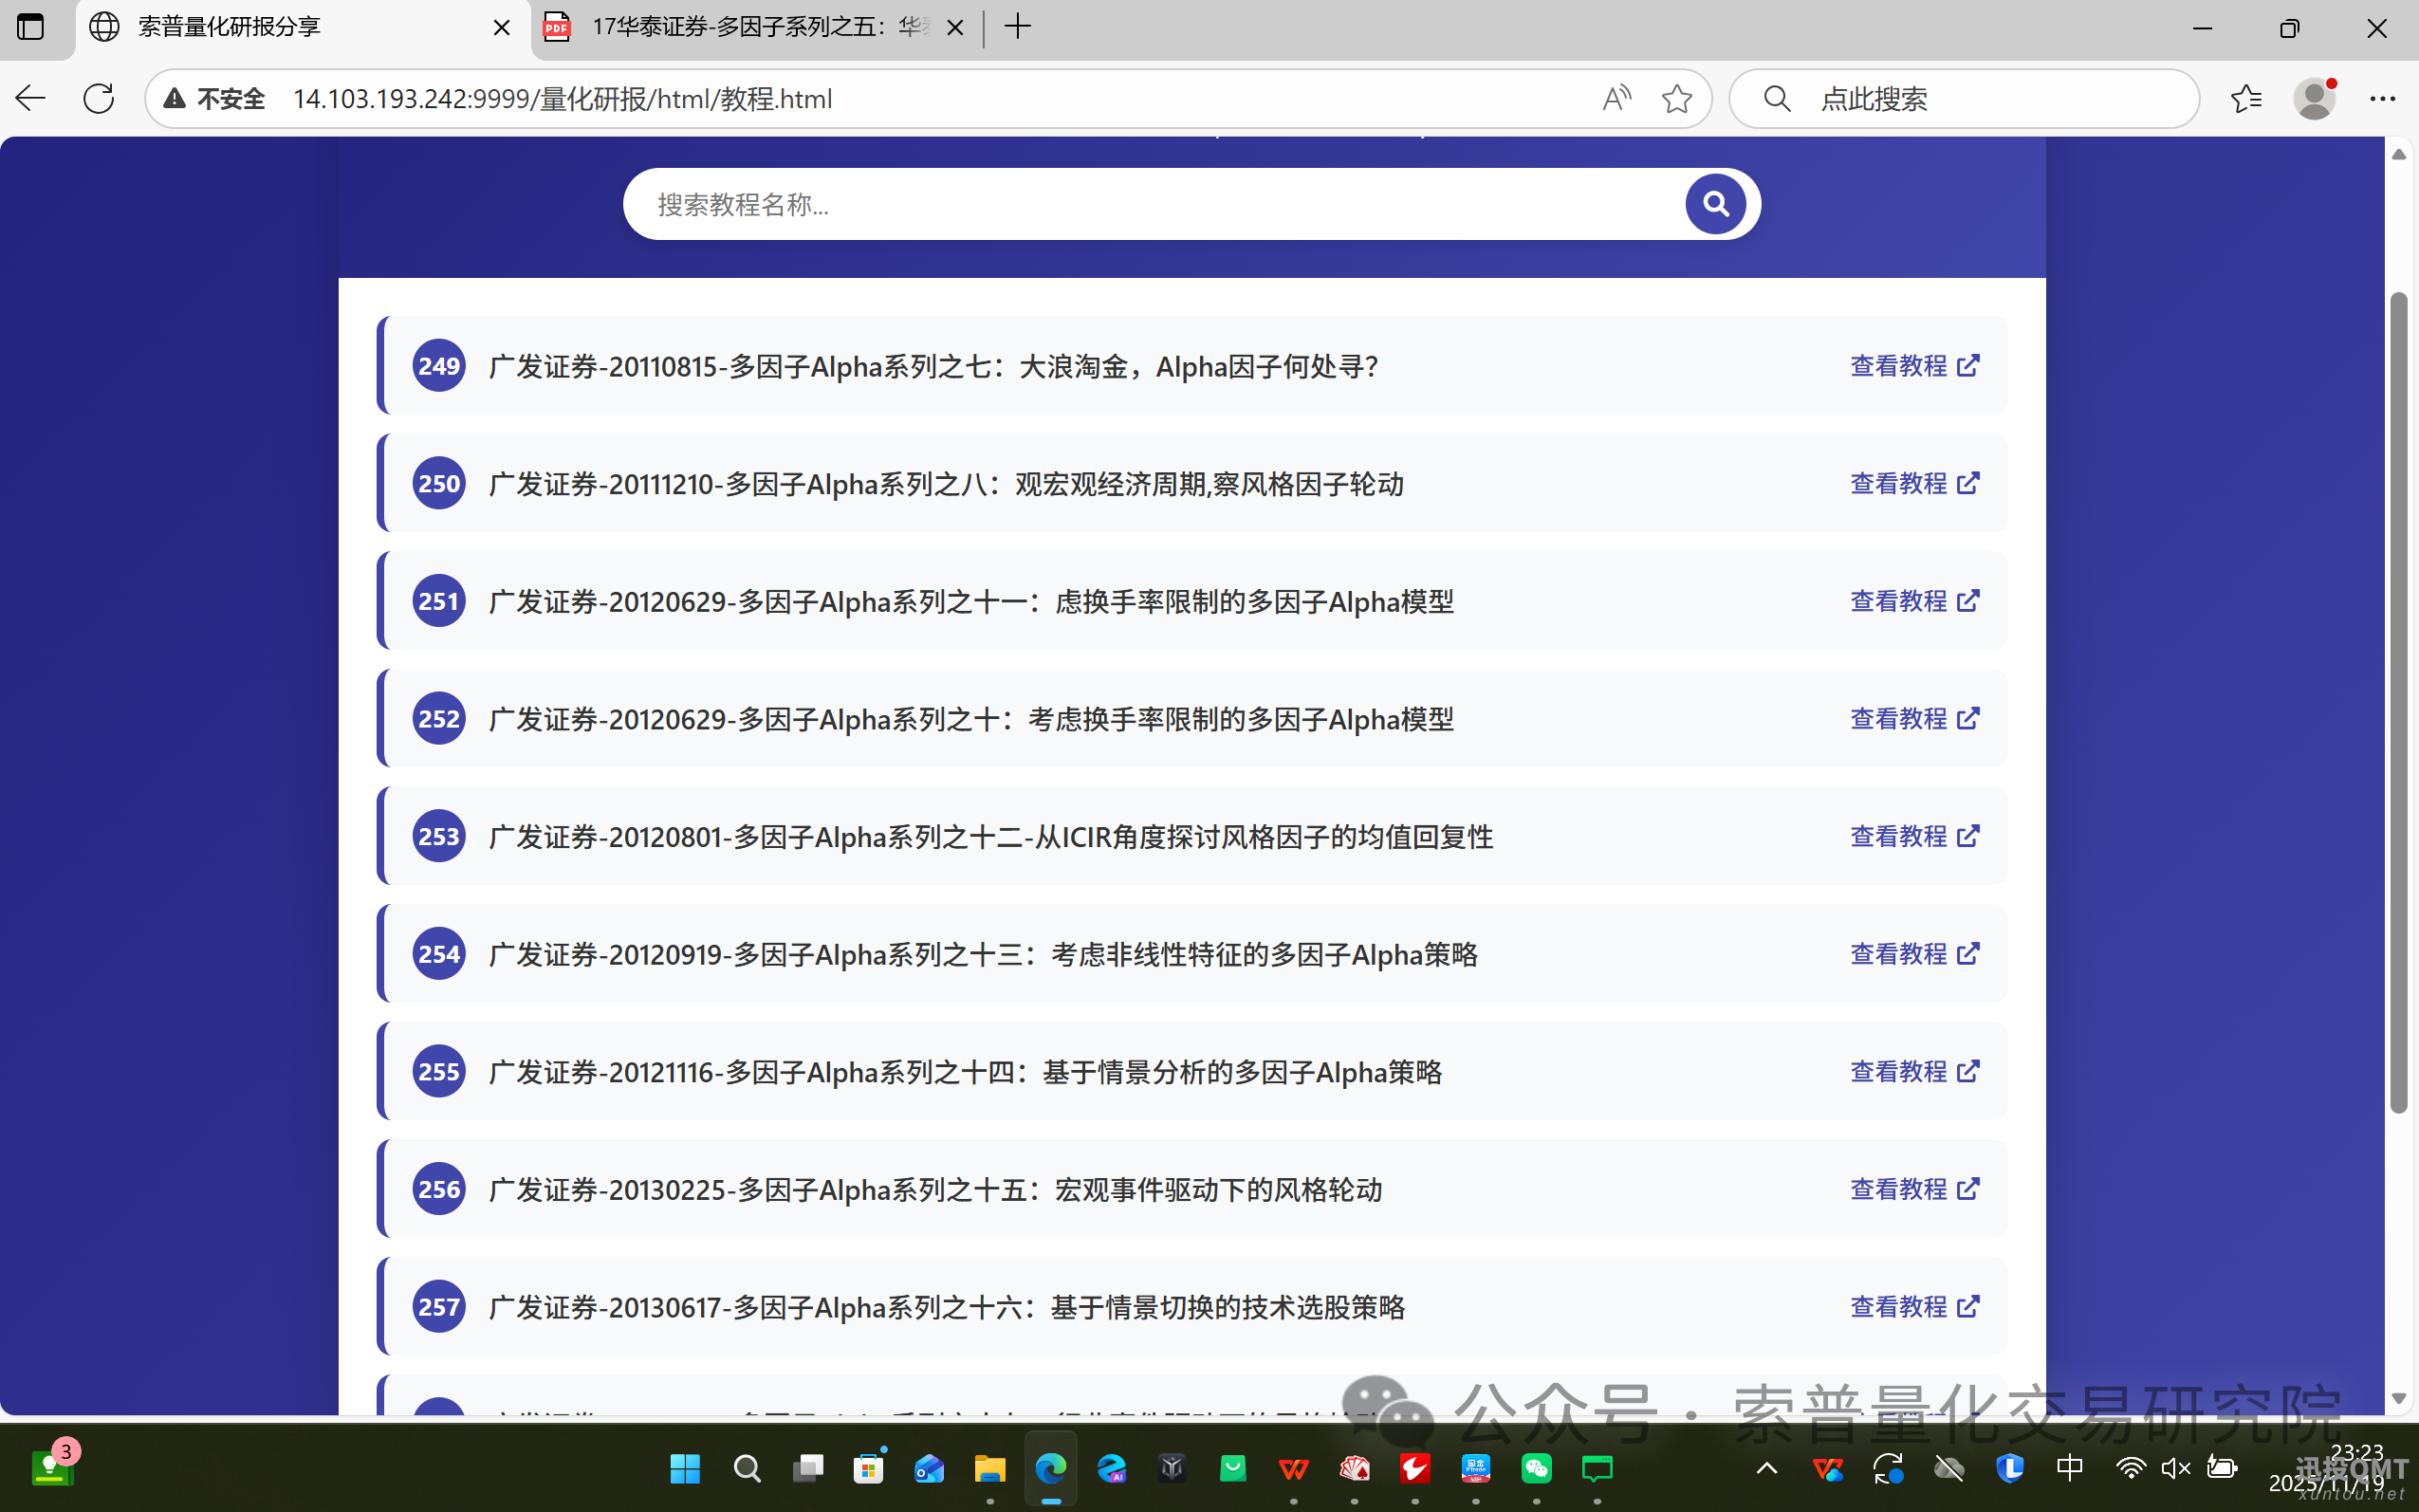Launch WeChat from the taskbar
This screenshot has height=1512, width=2419.
[1537, 1468]
